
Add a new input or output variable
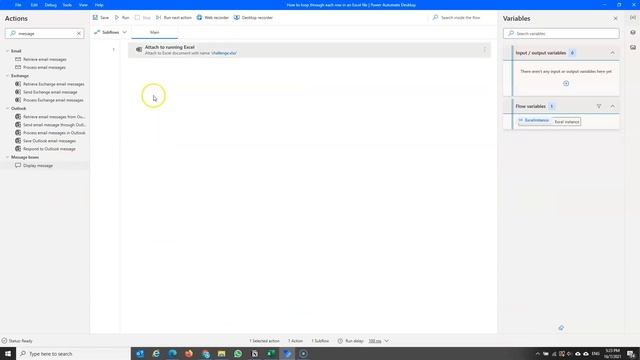pyautogui.click(x=566, y=83)
